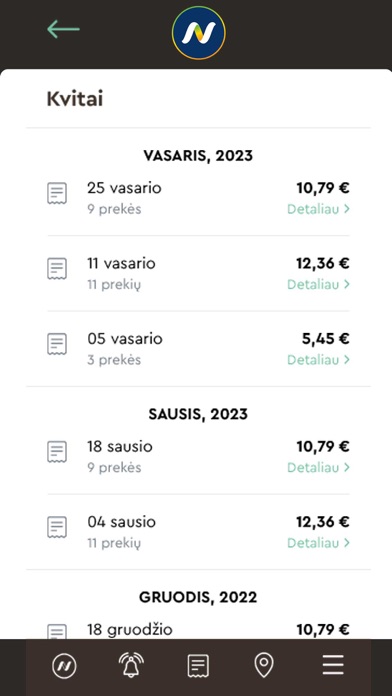Tap receipt icon for 05 vasario
Screen dimensions: 392x696
click(x=57, y=344)
